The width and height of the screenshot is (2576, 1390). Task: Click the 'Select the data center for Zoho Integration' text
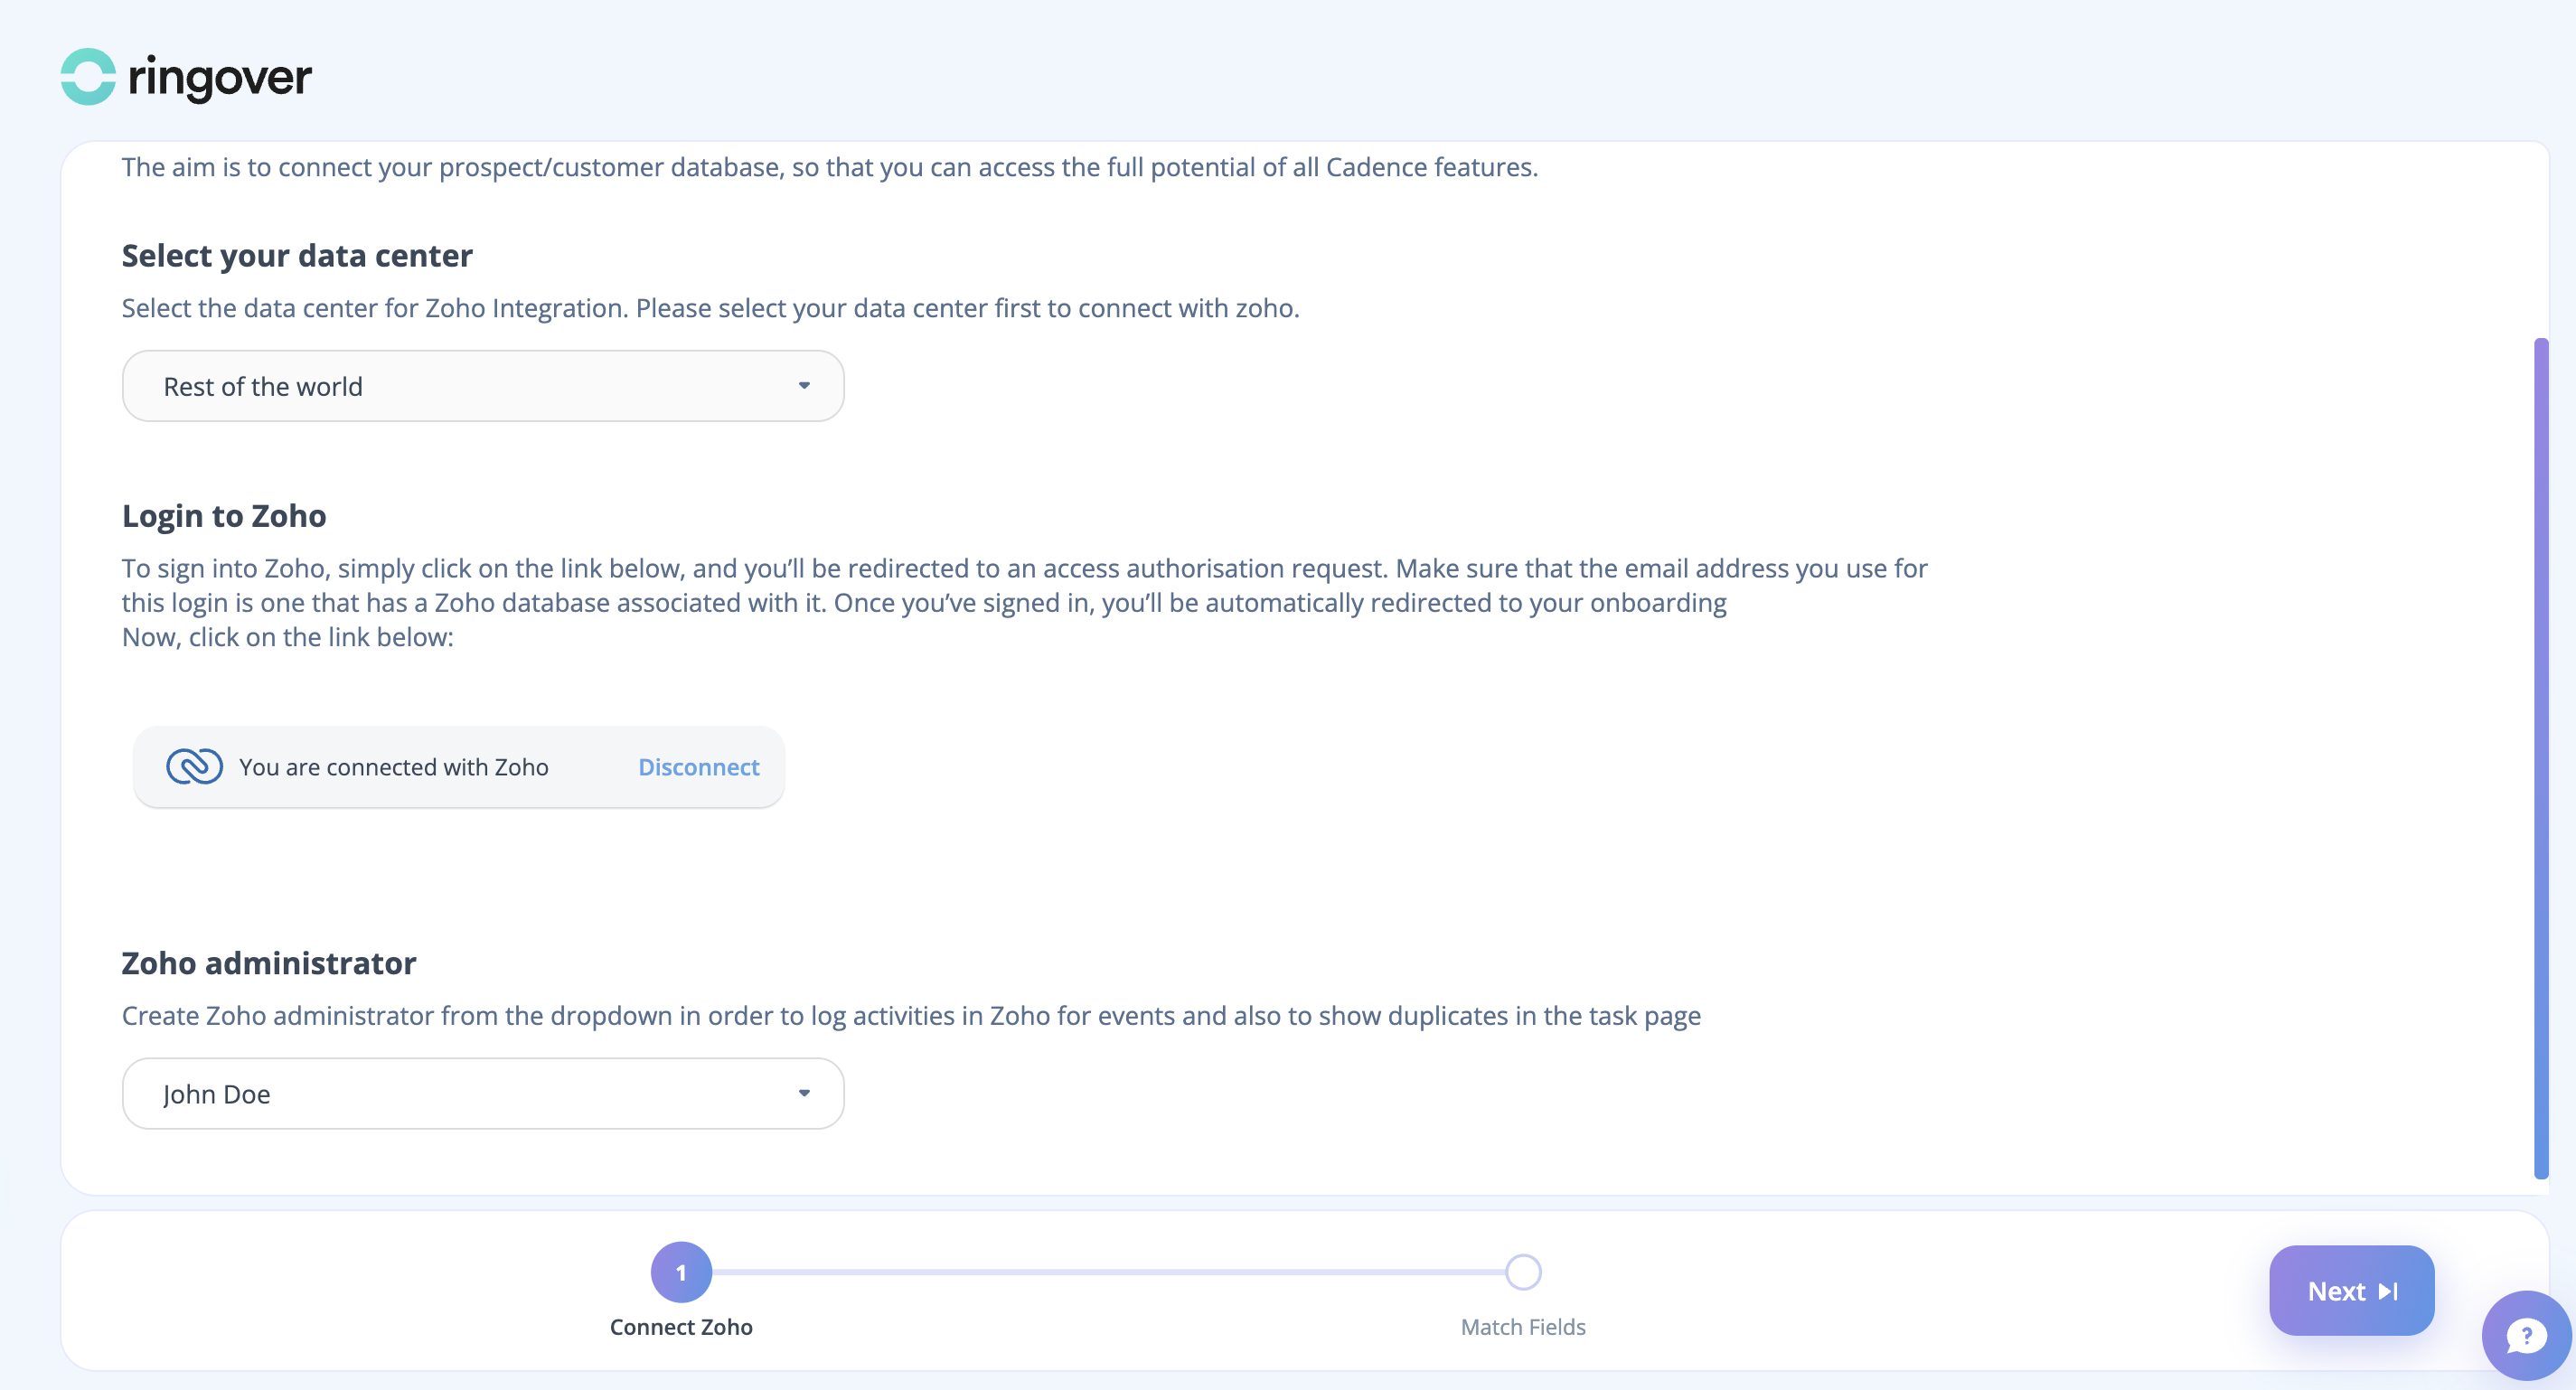point(711,308)
